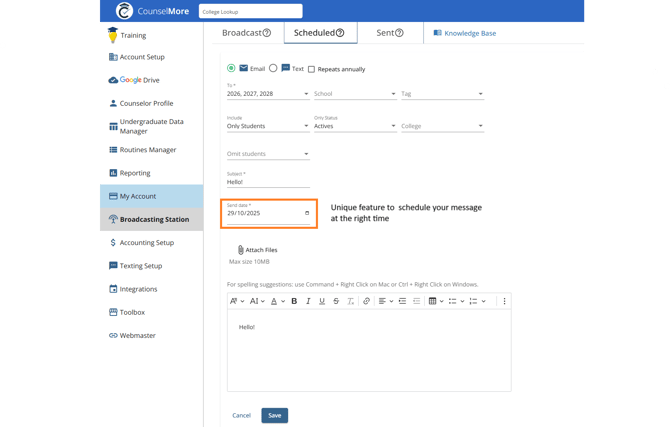Select the Email radio button
This screenshot has height=427, width=670.
point(231,69)
